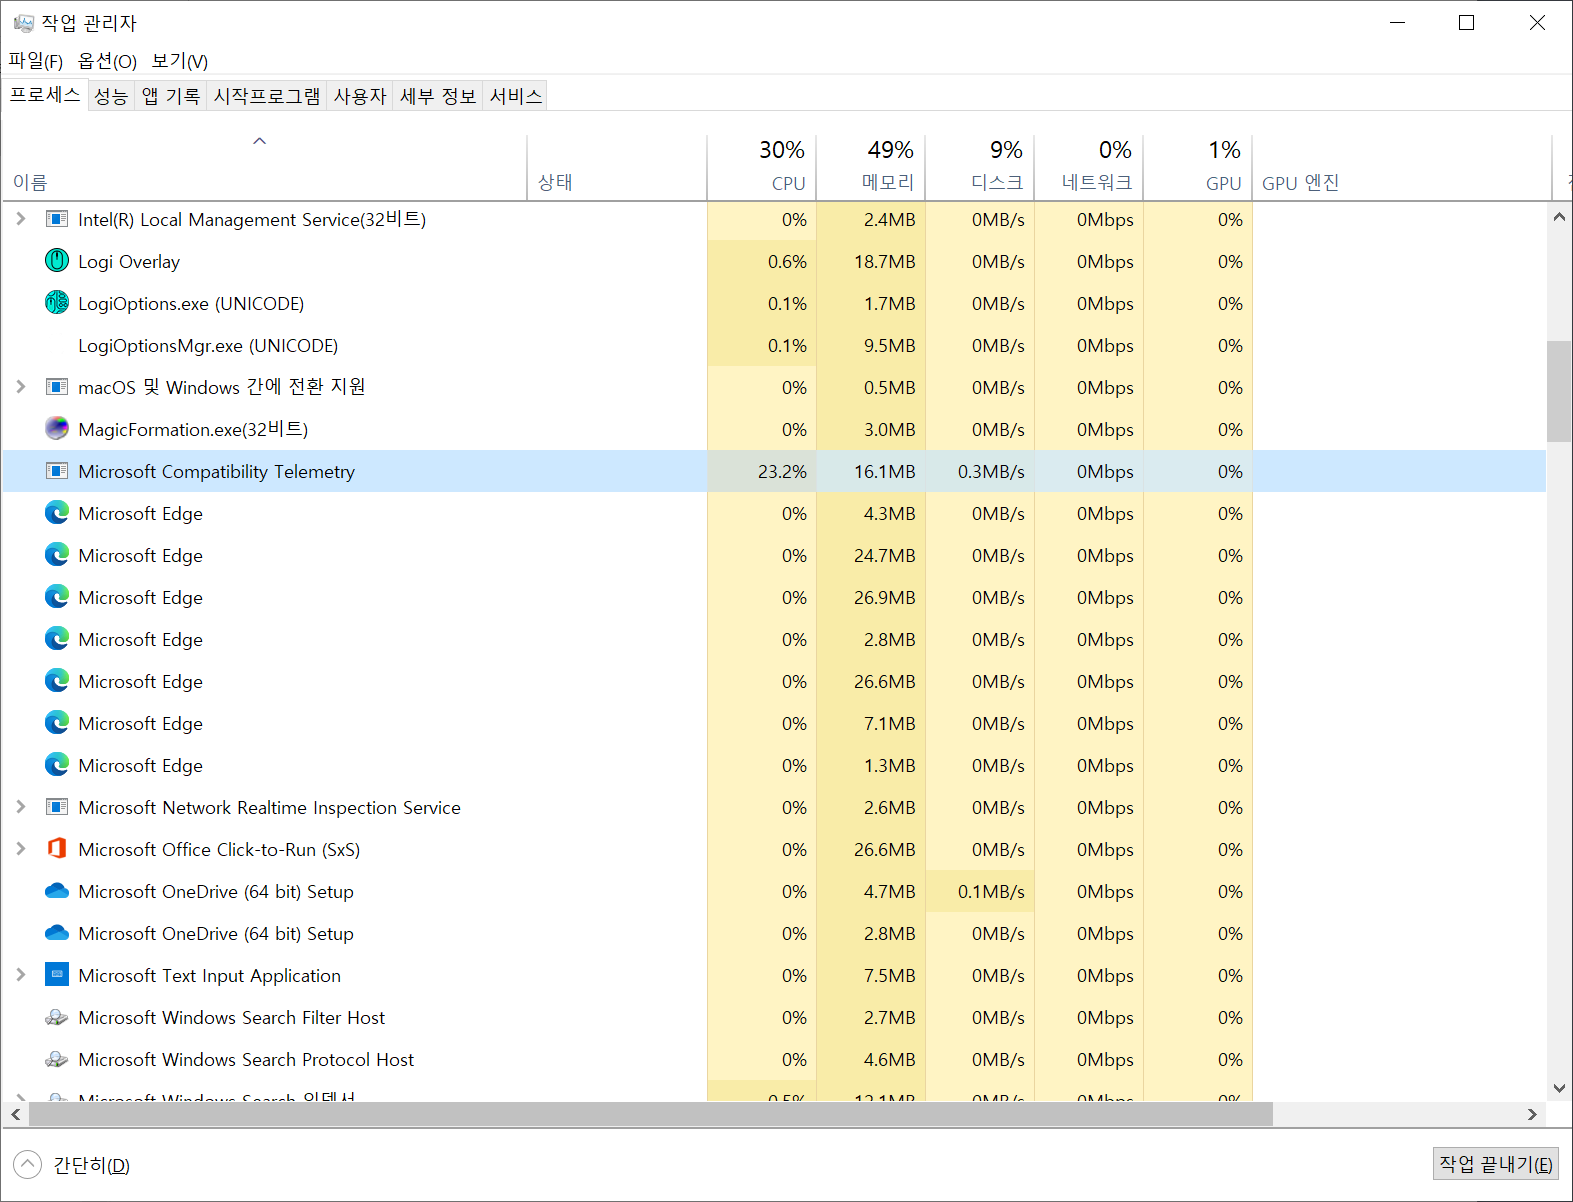Switch to the 서비스 tab
The image size is (1573, 1202).
click(x=516, y=96)
